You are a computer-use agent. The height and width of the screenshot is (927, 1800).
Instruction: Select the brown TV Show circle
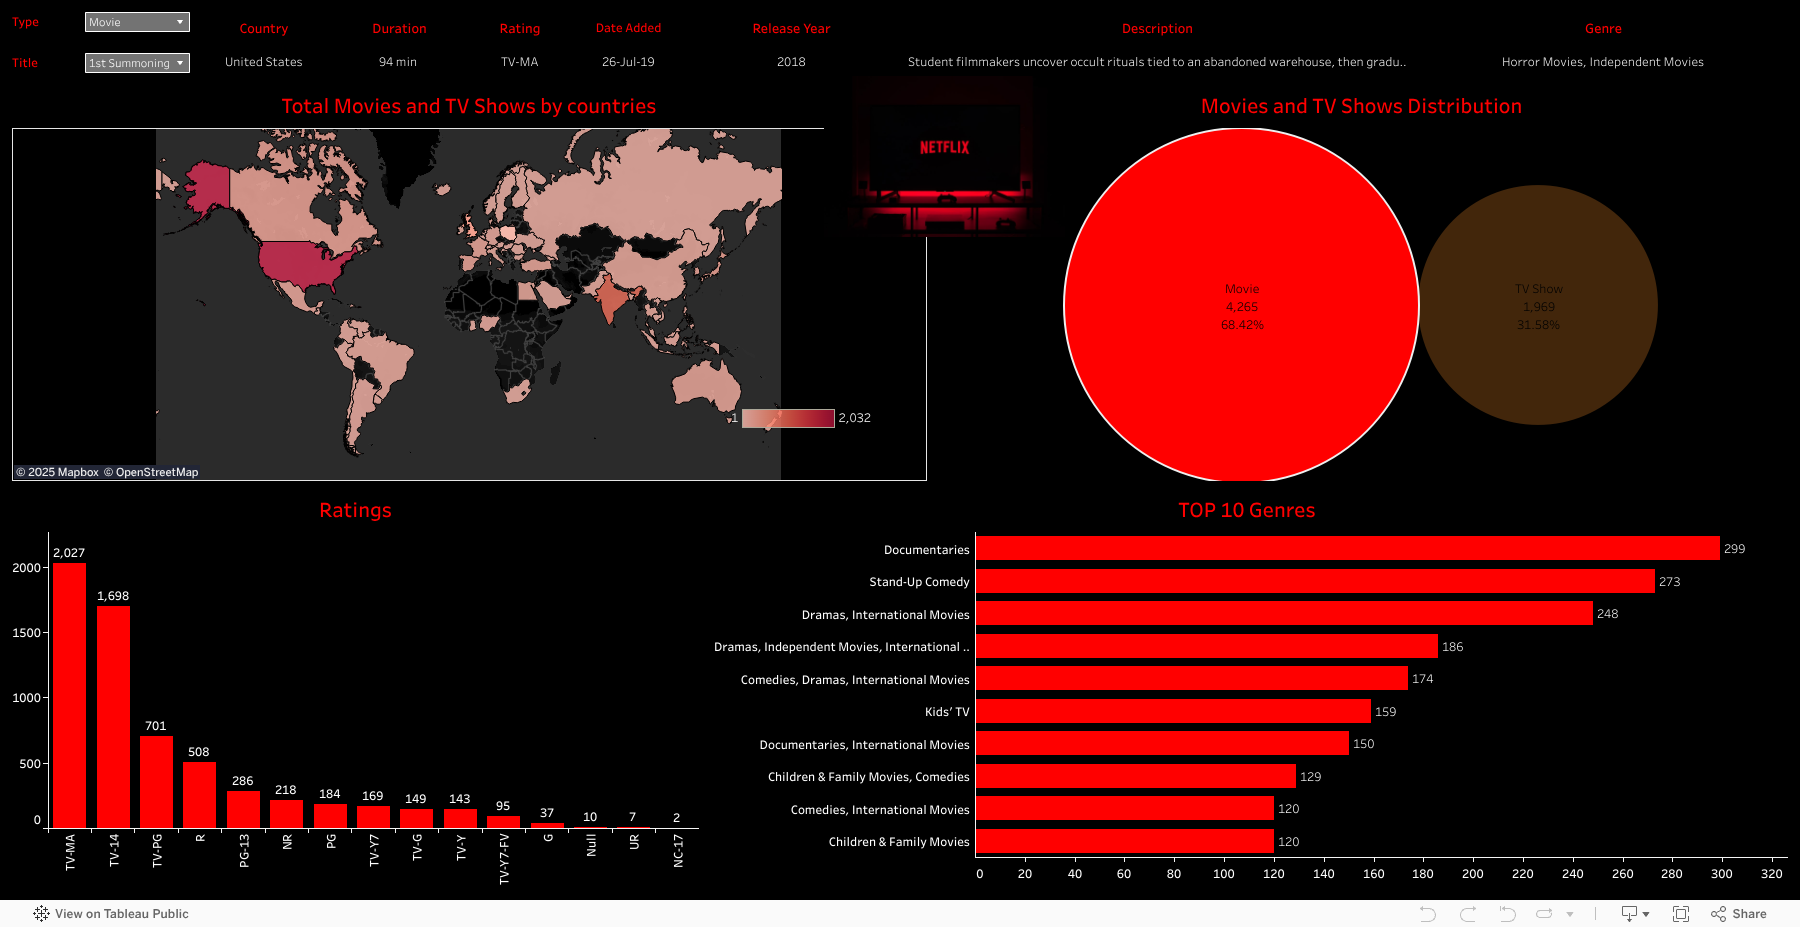[1538, 305]
